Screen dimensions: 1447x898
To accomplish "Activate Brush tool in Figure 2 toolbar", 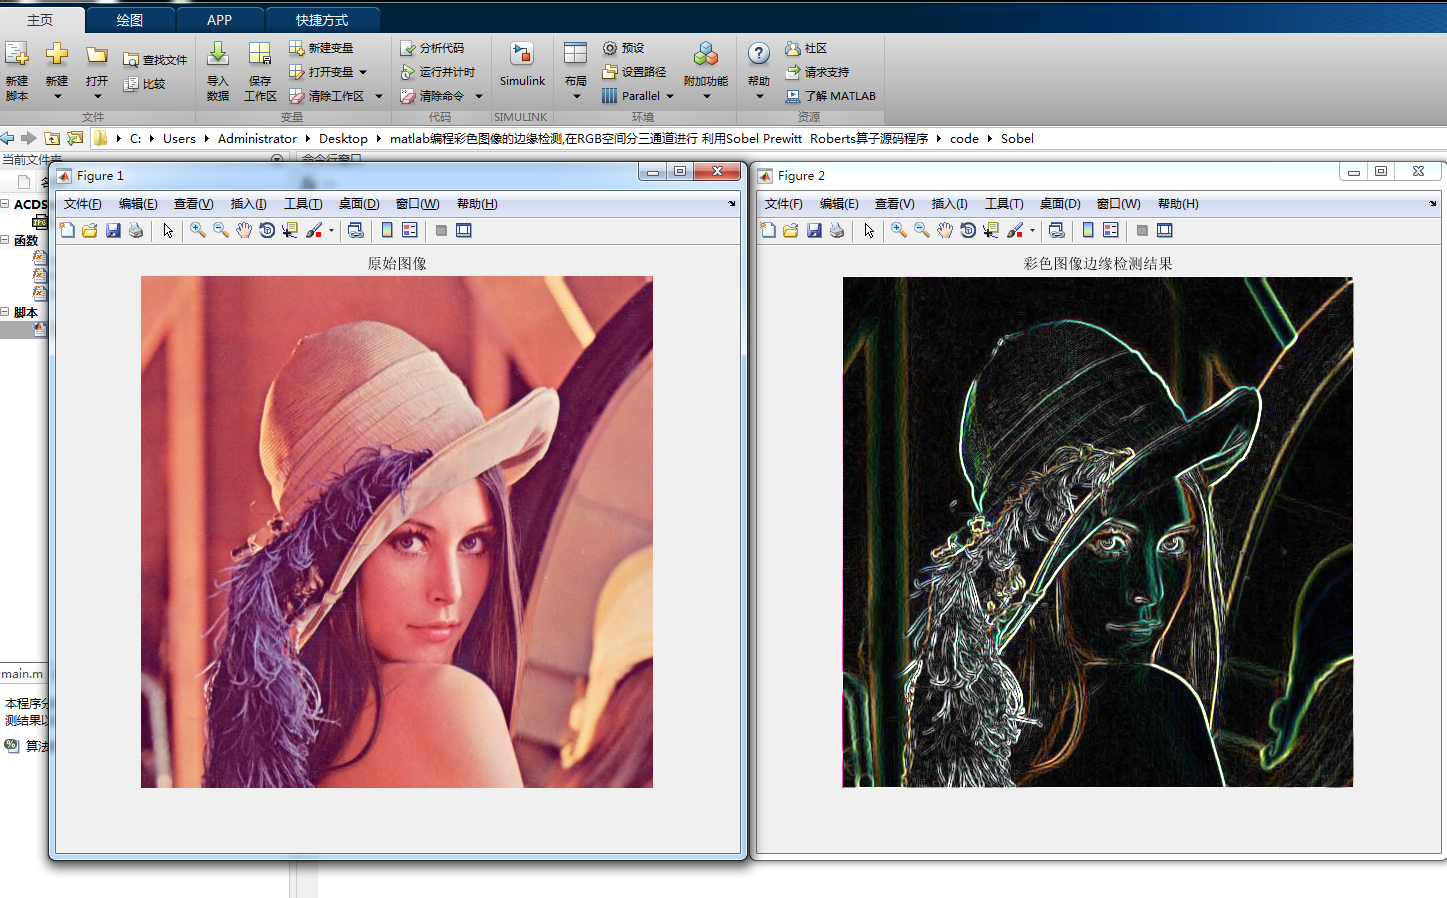I will tap(1015, 230).
